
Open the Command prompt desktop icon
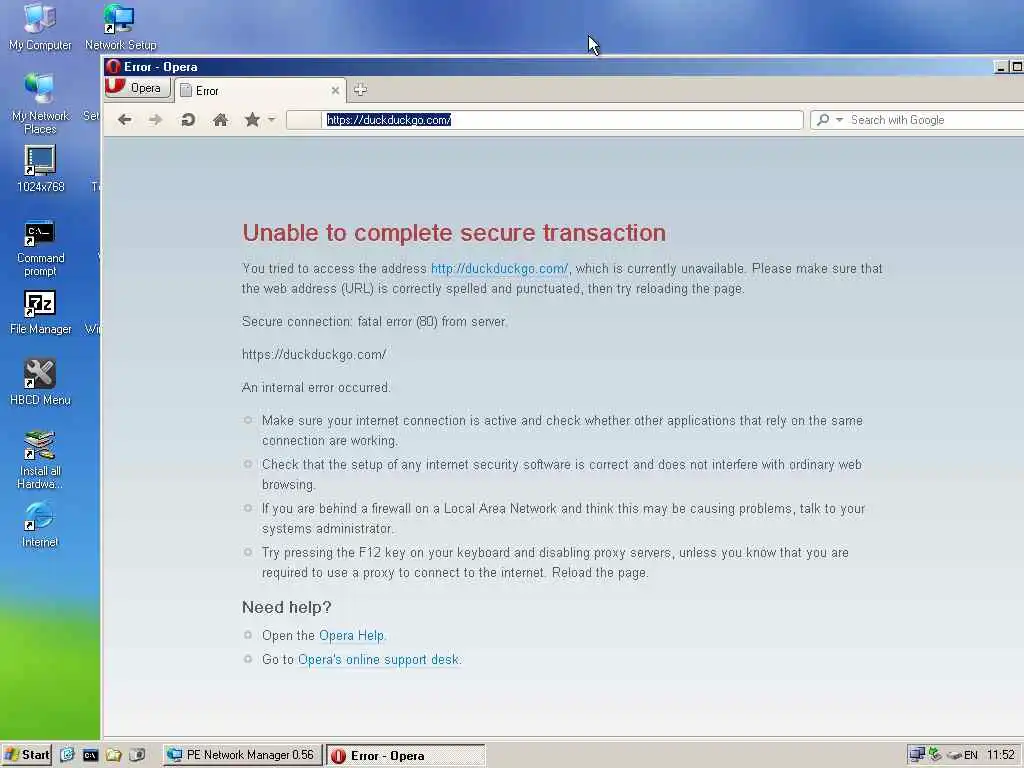point(40,249)
